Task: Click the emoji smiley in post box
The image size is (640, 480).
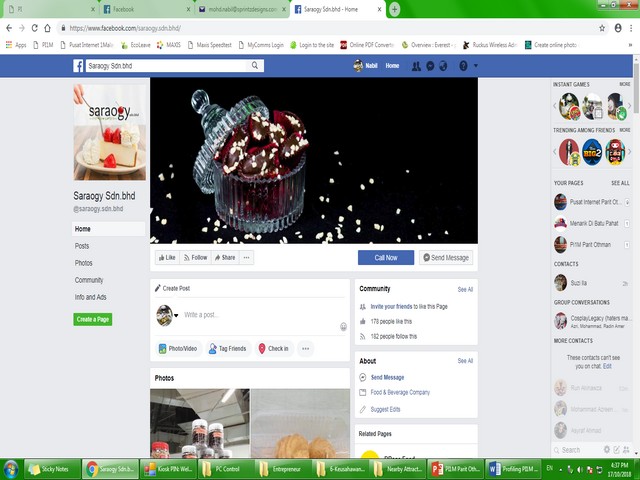Action: click(343, 326)
